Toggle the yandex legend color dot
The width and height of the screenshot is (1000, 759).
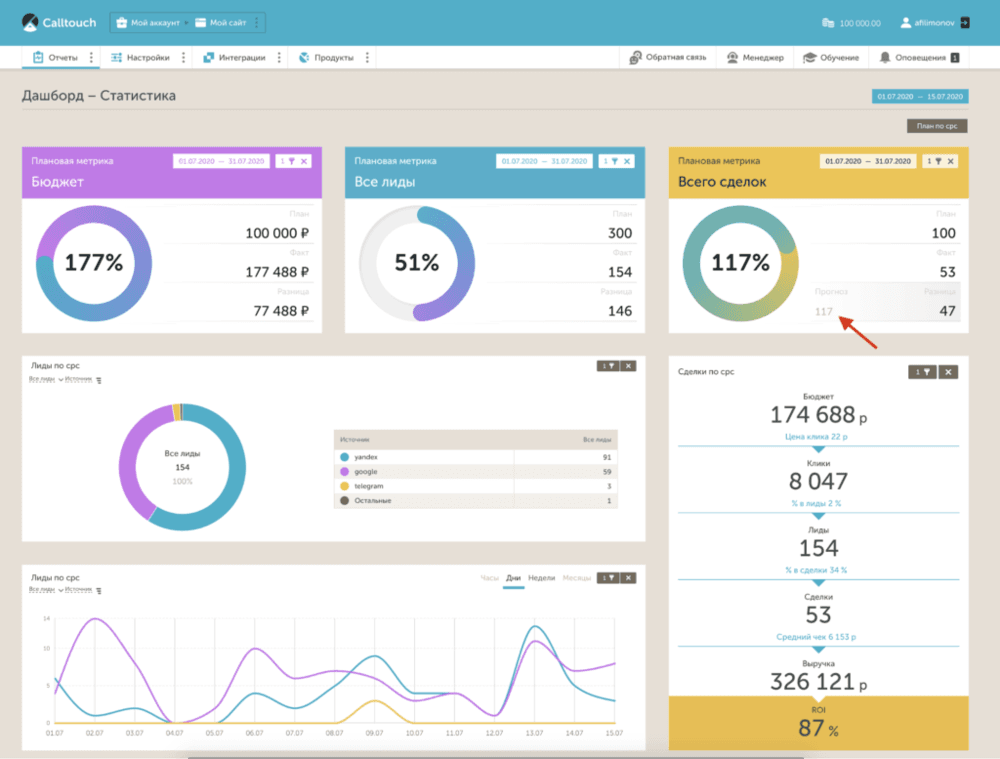(344, 457)
